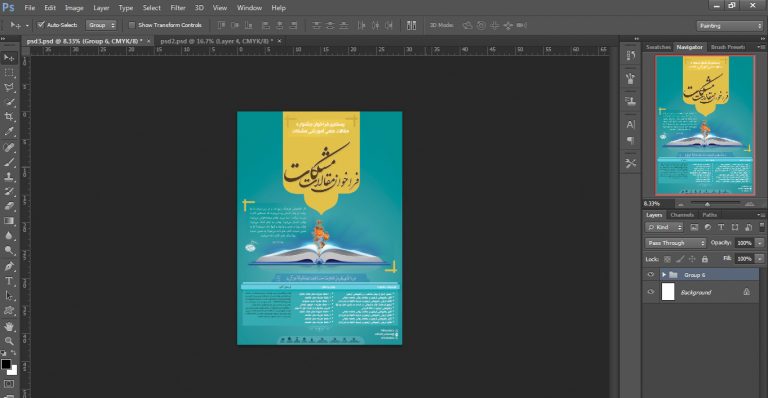This screenshot has height=398, width=768.
Task: Click the Auto-Align Layers icon
Action: pos(411,25)
